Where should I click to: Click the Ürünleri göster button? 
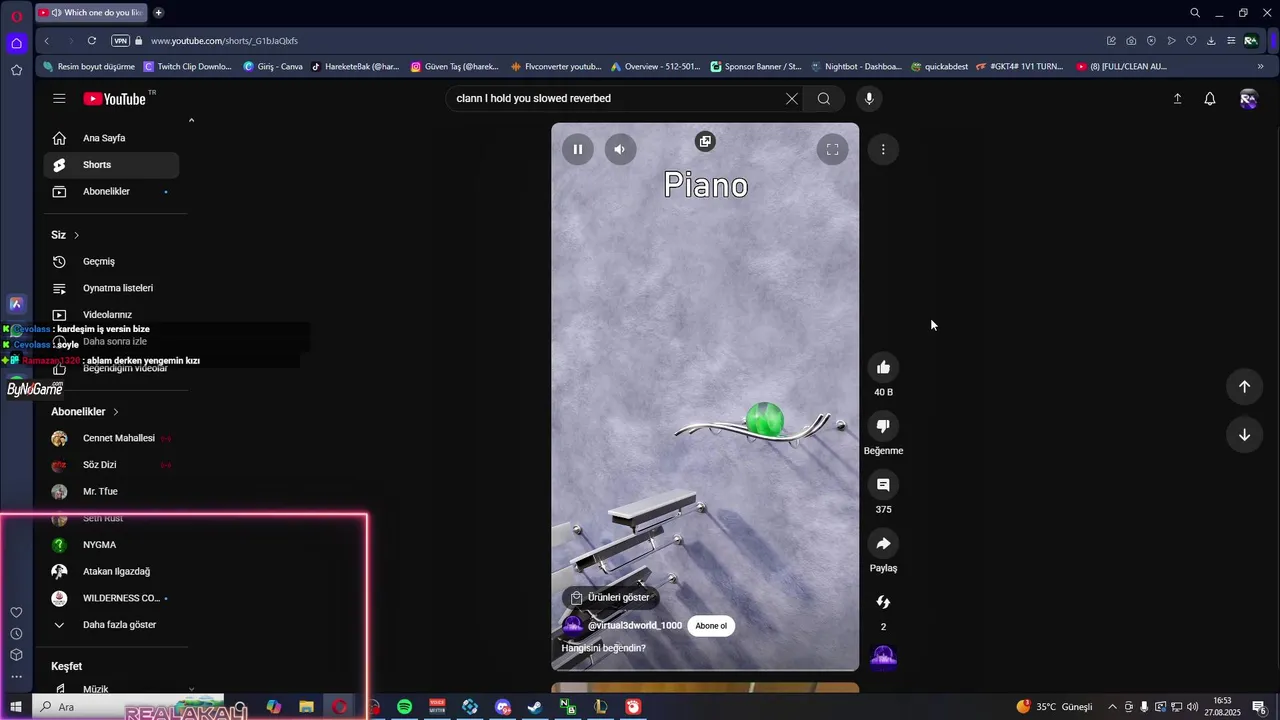(x=610, y=598)
